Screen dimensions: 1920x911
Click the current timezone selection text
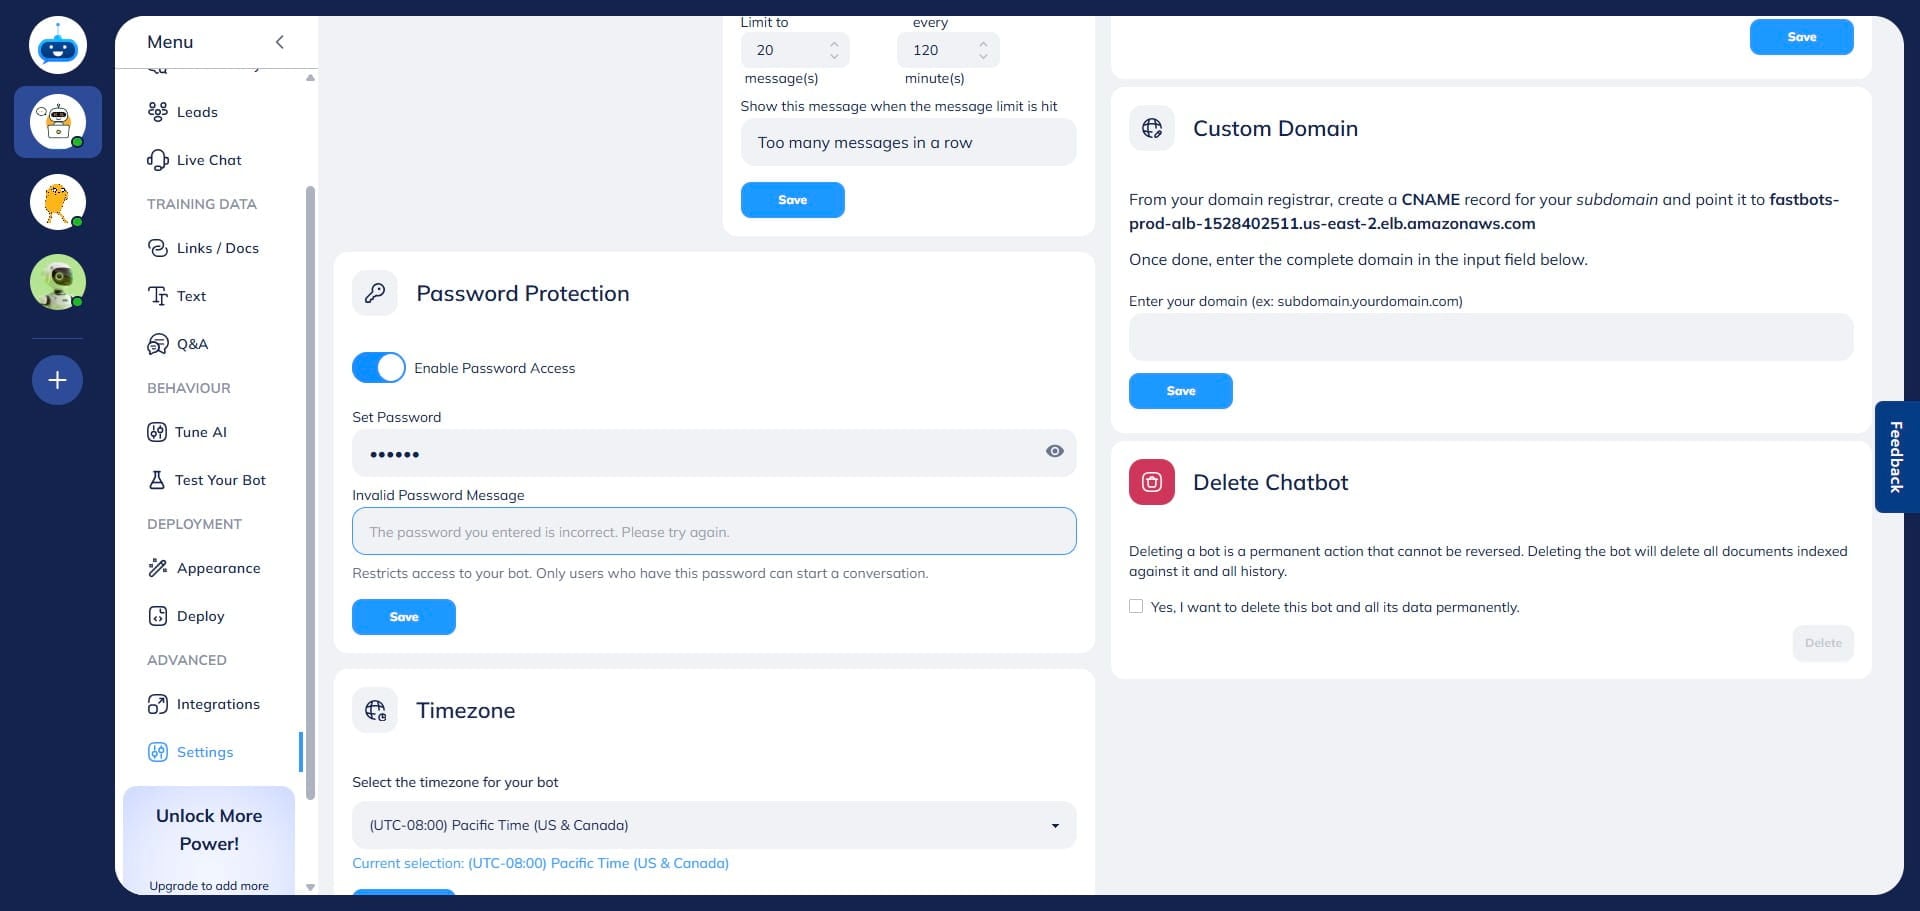540,863
